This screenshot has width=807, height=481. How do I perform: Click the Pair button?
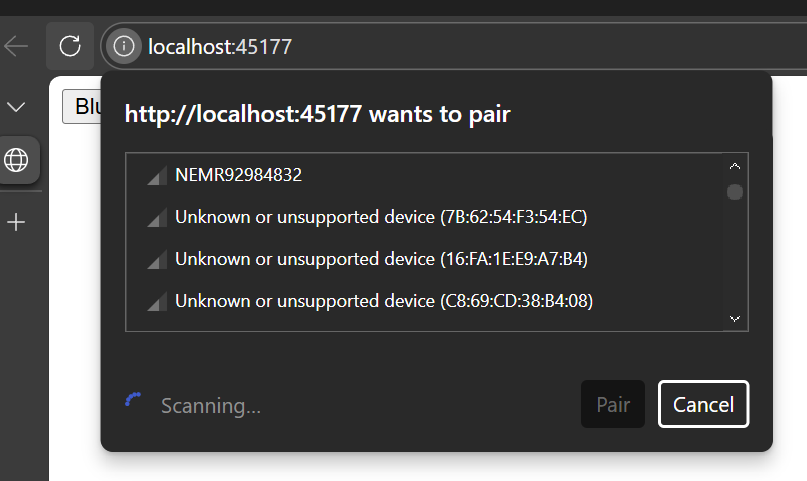pos(613,405)
